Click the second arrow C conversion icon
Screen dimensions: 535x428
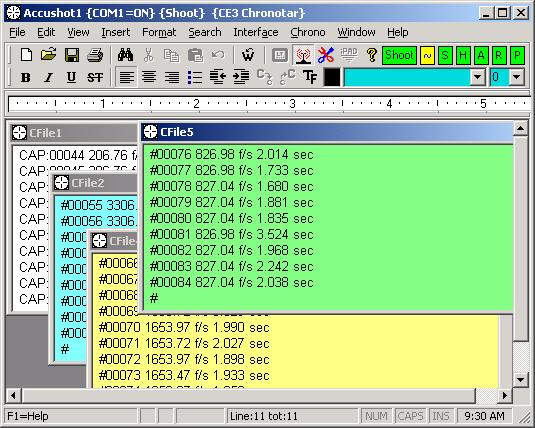[287, 77]
